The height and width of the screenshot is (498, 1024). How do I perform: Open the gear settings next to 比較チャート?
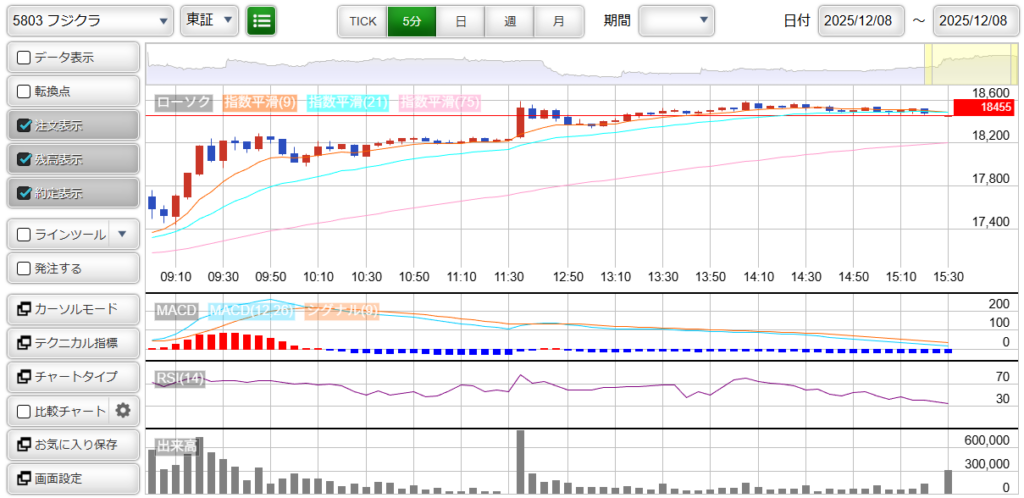click(x=123, y=410)
